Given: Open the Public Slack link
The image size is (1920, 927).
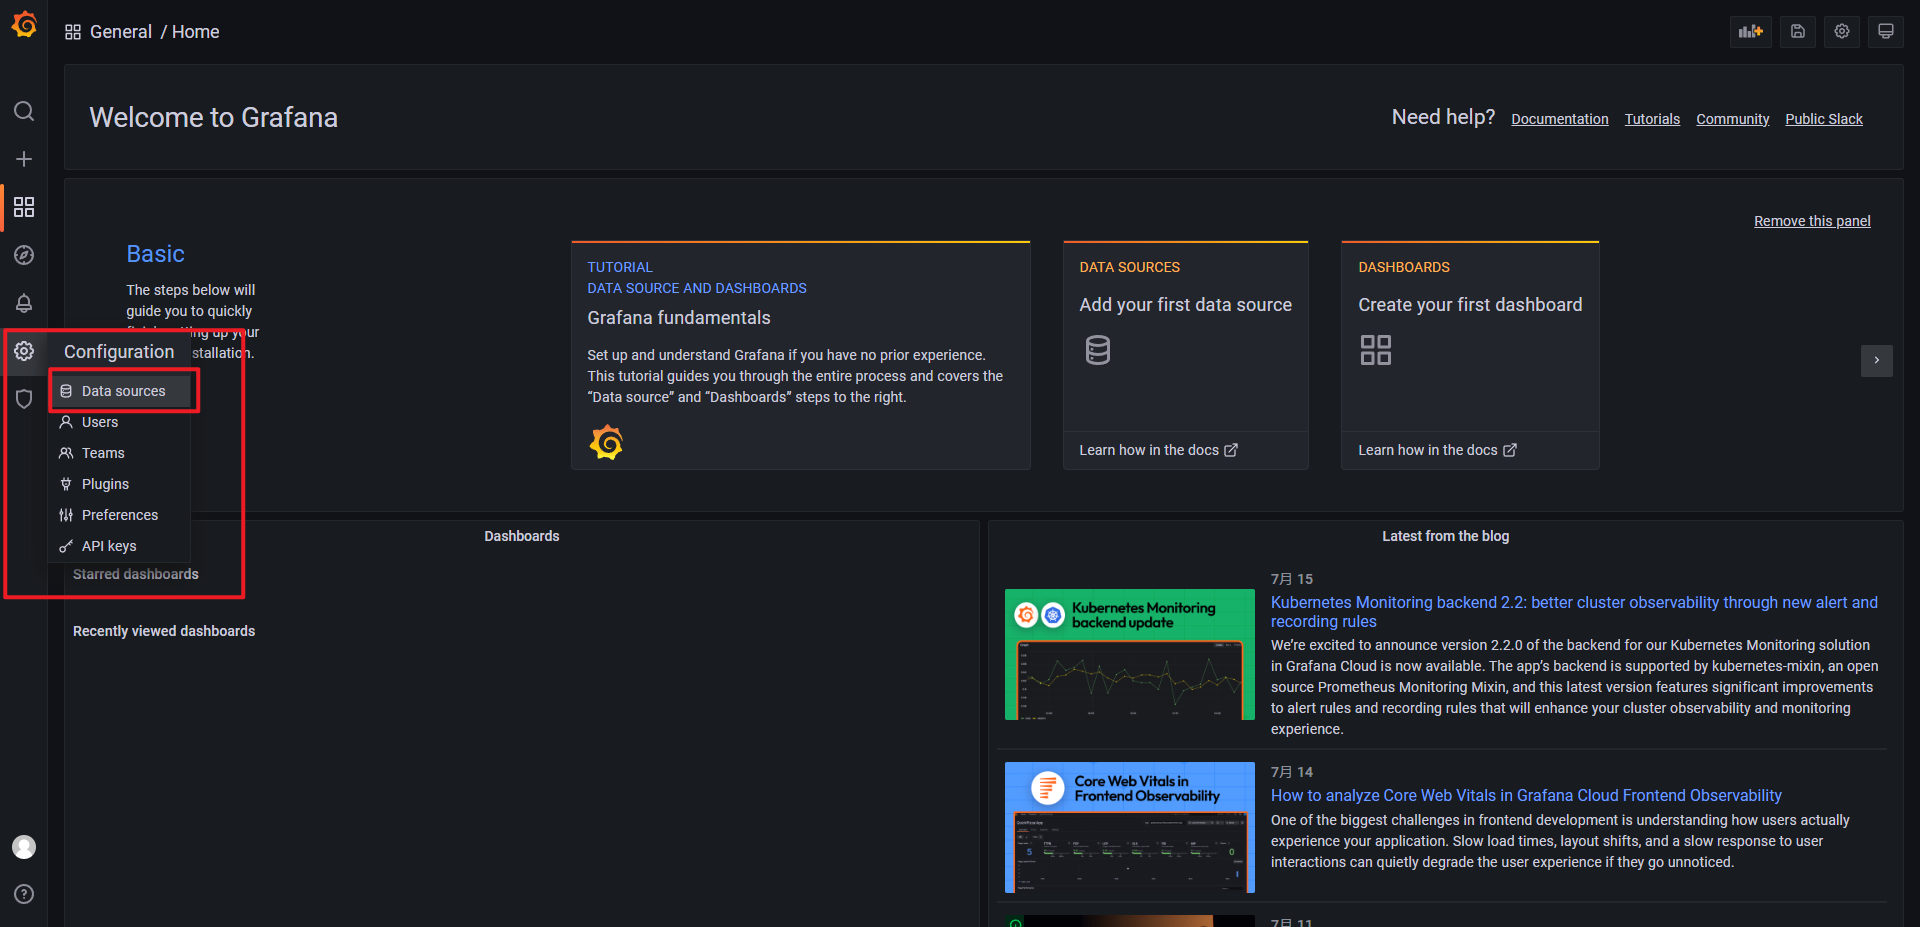Looking at the screenshot, I should click(1824, 119).
